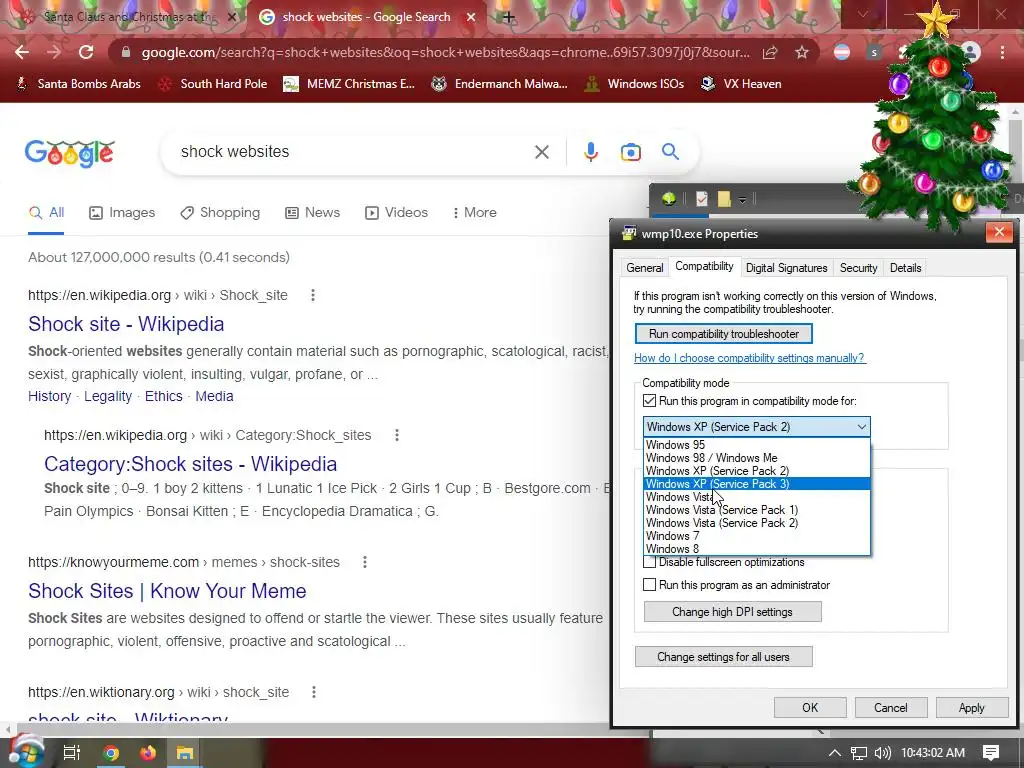Choose Windows 7 from the list
The image size is (1024, 768).
pyautogui.click(x=757, y=536)
